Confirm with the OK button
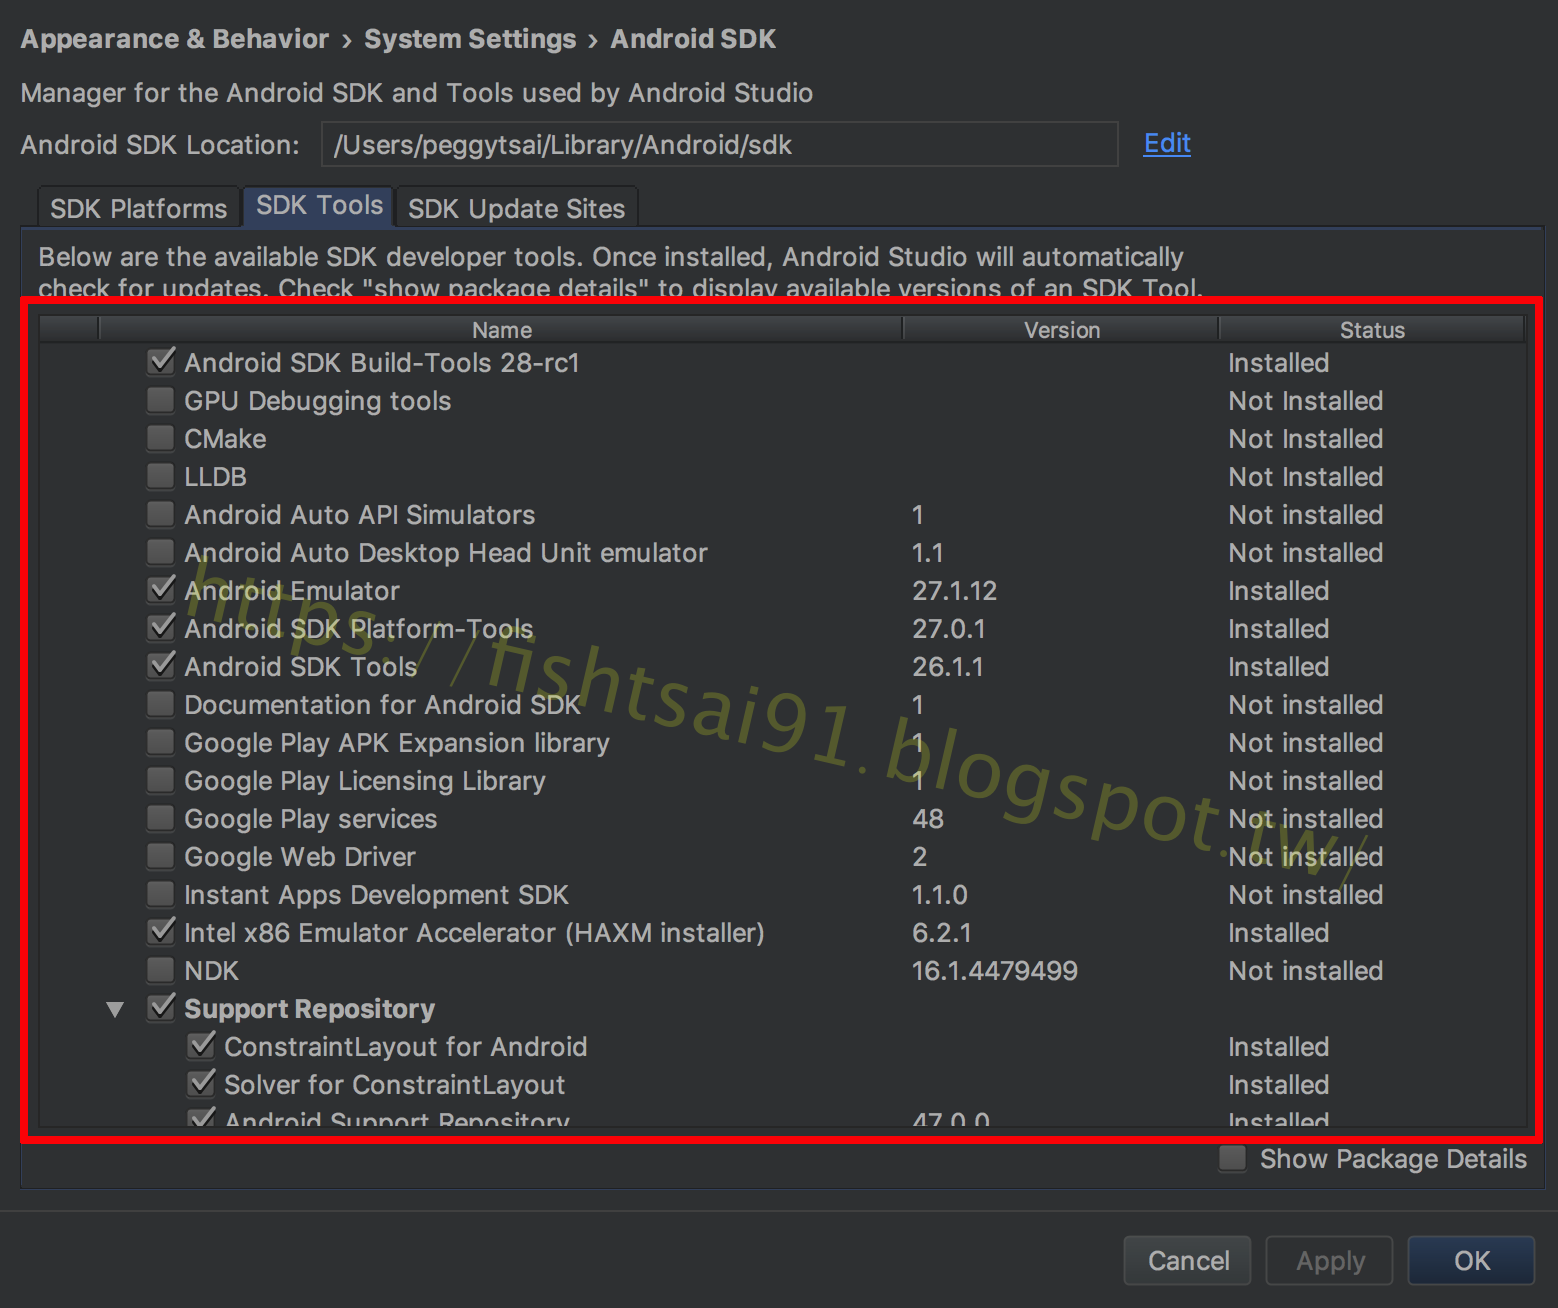1558x1308 pixels. pyautogui.click(x=1471, y=1260)
